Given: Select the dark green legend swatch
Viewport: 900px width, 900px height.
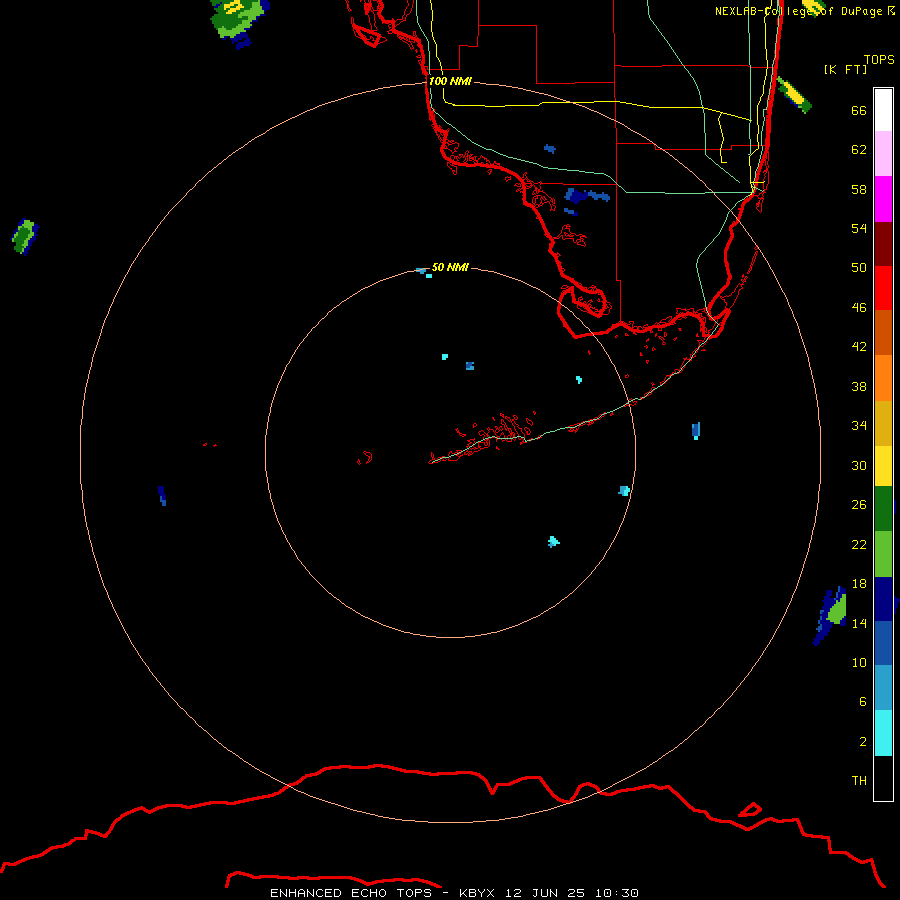Looking at the screenshot, I should coord(883,509).
